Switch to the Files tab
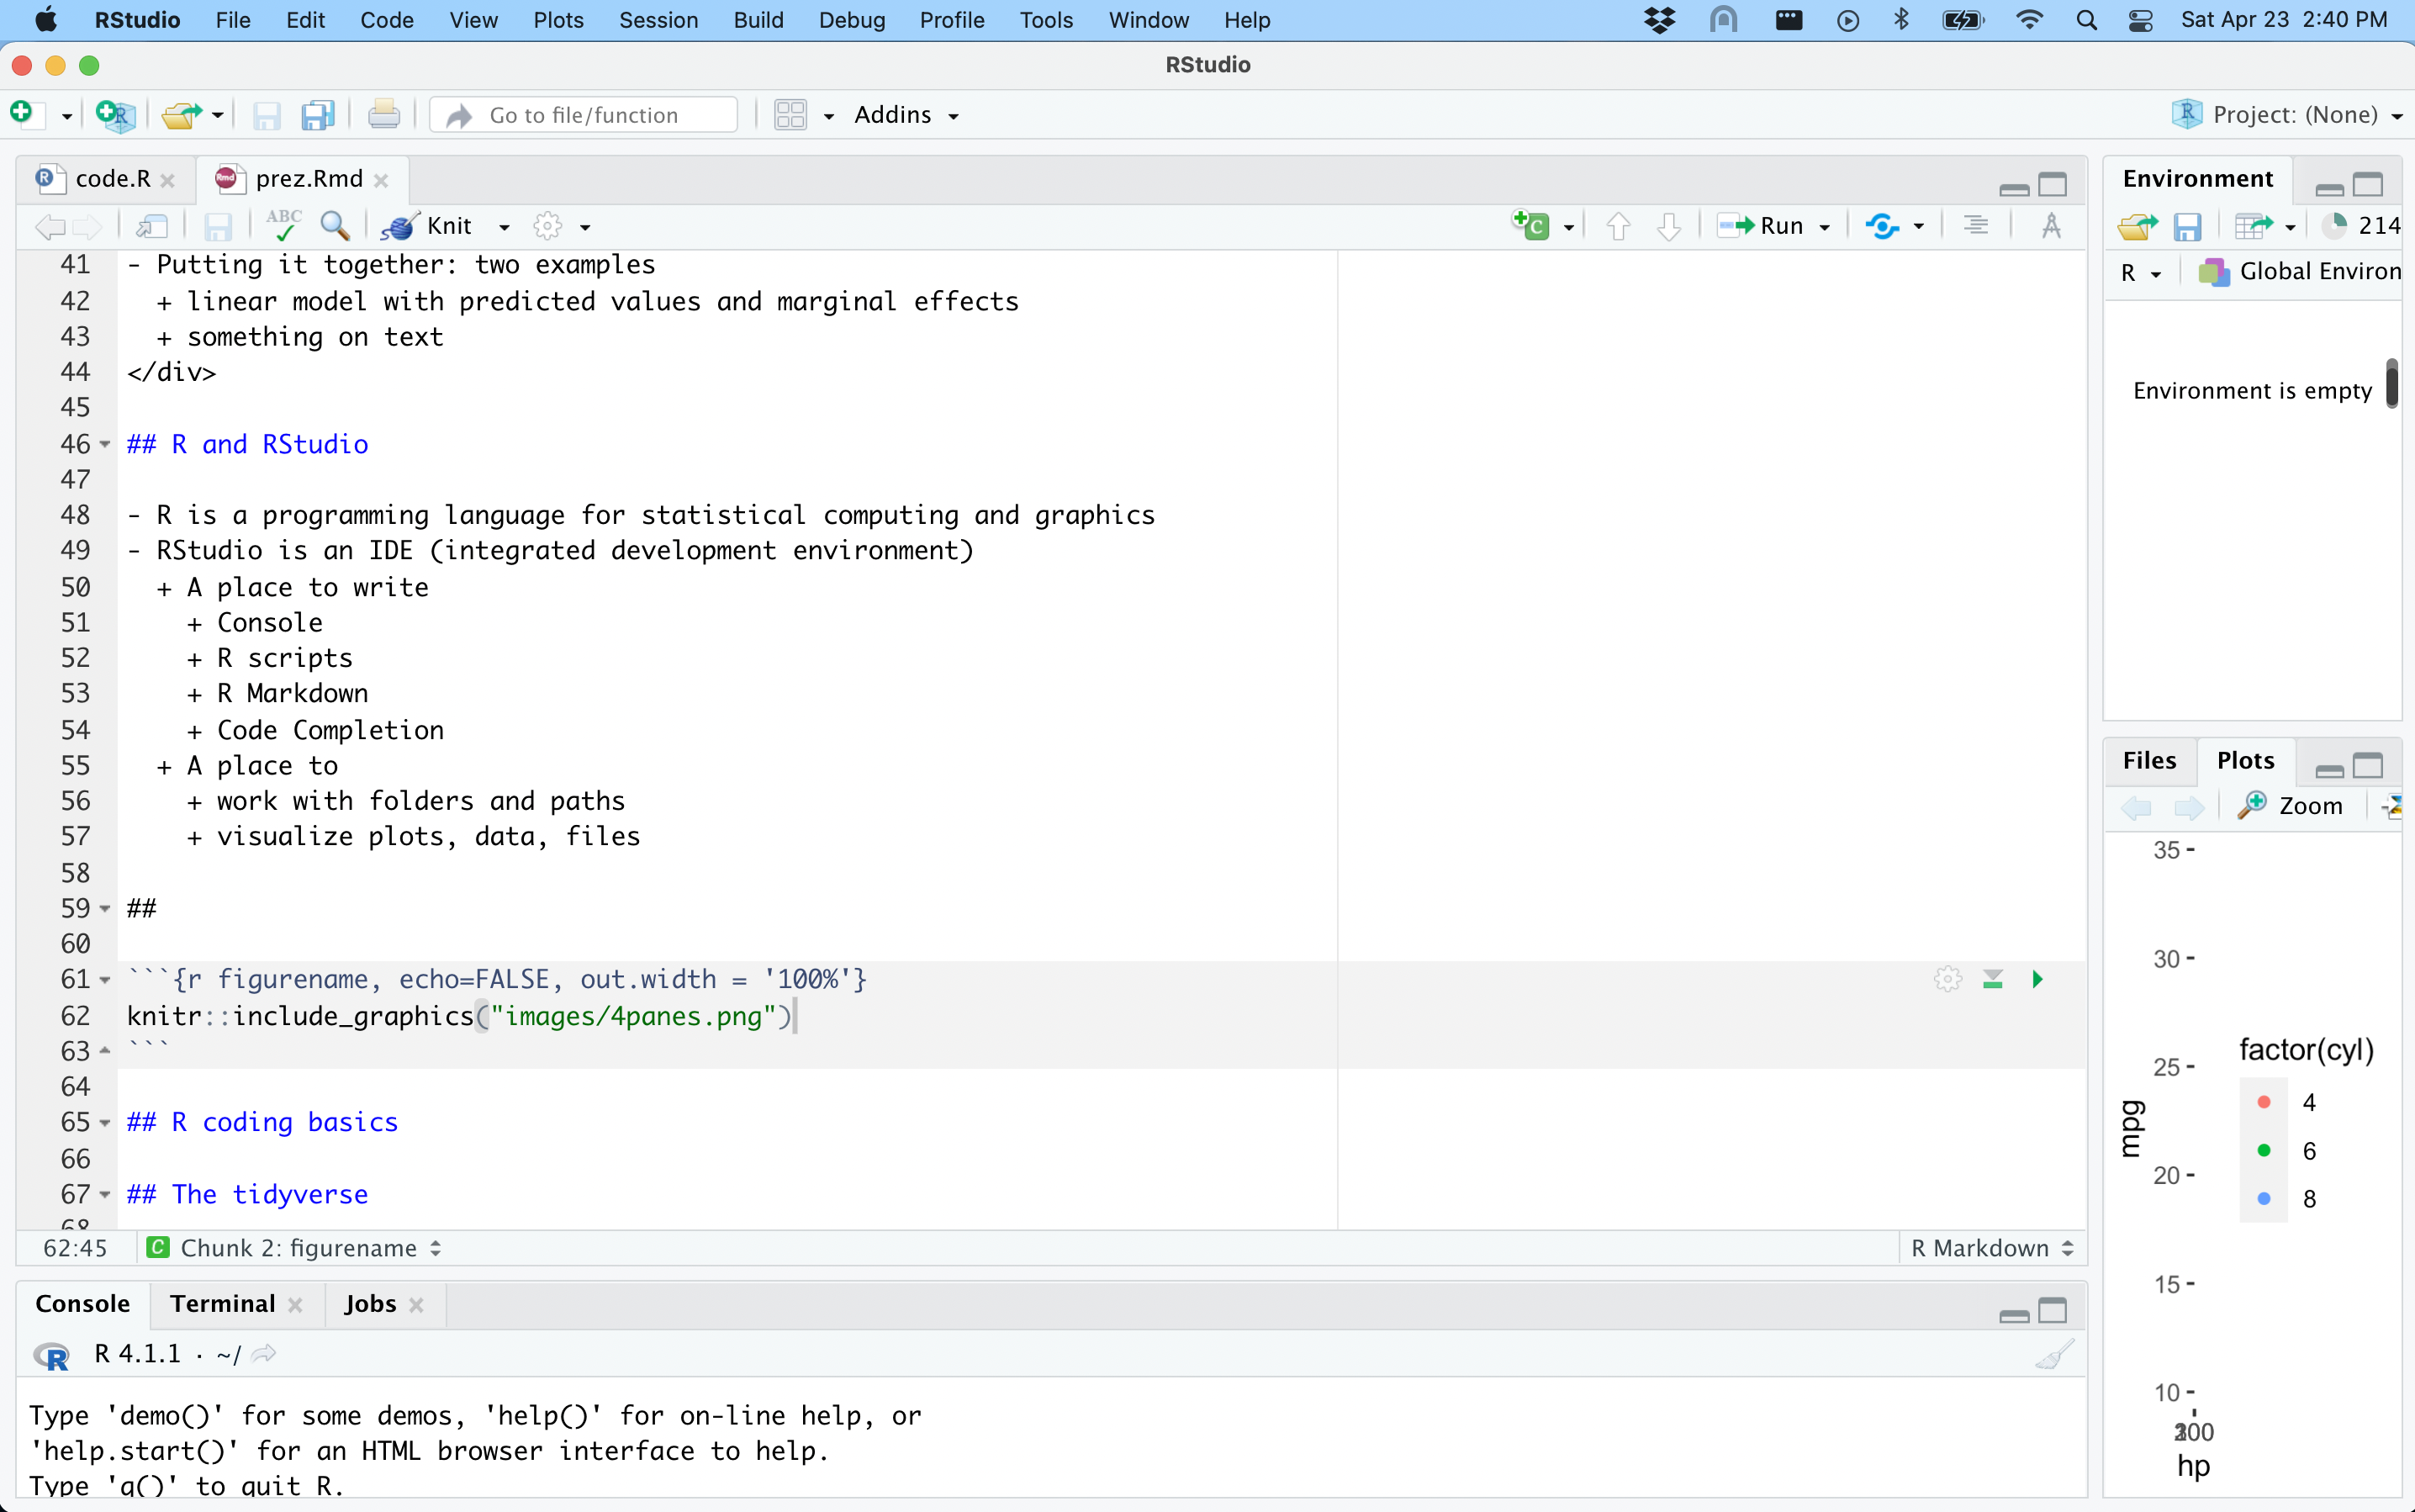2415x1512 pixels. click(x=2149, y=760)
